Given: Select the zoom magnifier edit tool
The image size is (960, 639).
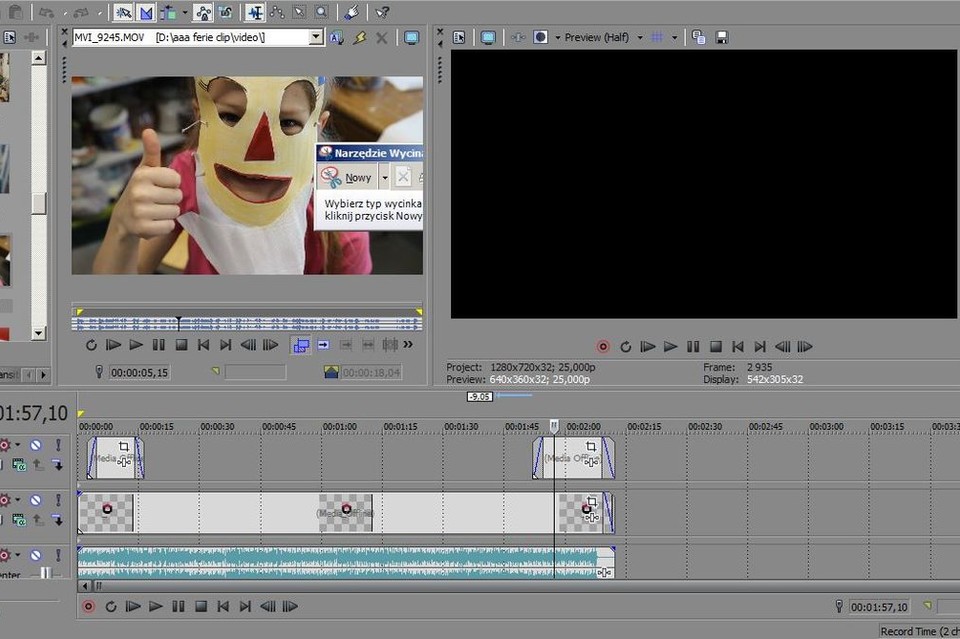Looking at the screenshot, I should (321, 12).
